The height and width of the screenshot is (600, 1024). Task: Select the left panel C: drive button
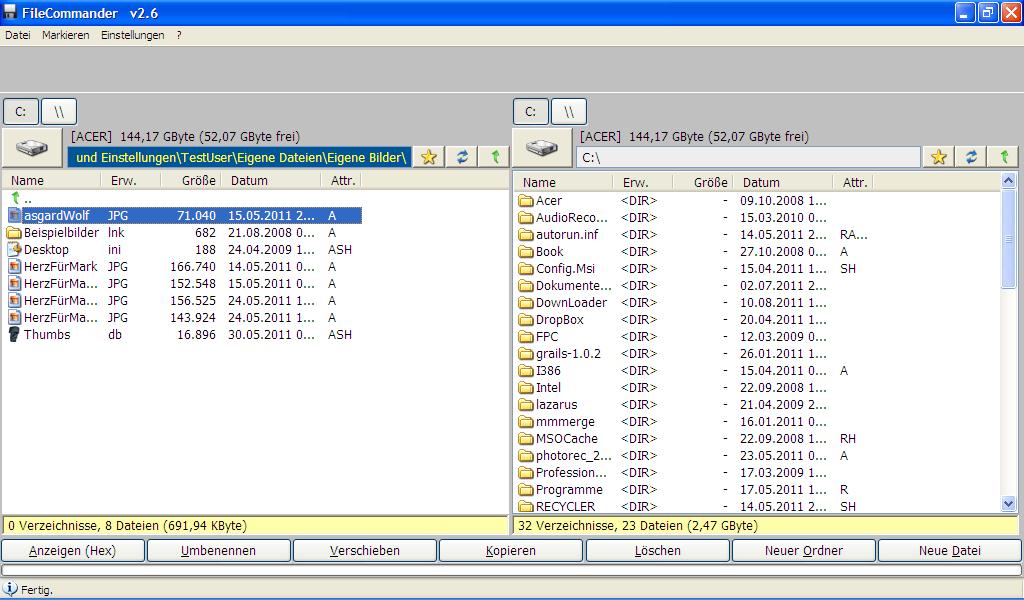pos(20,111)
